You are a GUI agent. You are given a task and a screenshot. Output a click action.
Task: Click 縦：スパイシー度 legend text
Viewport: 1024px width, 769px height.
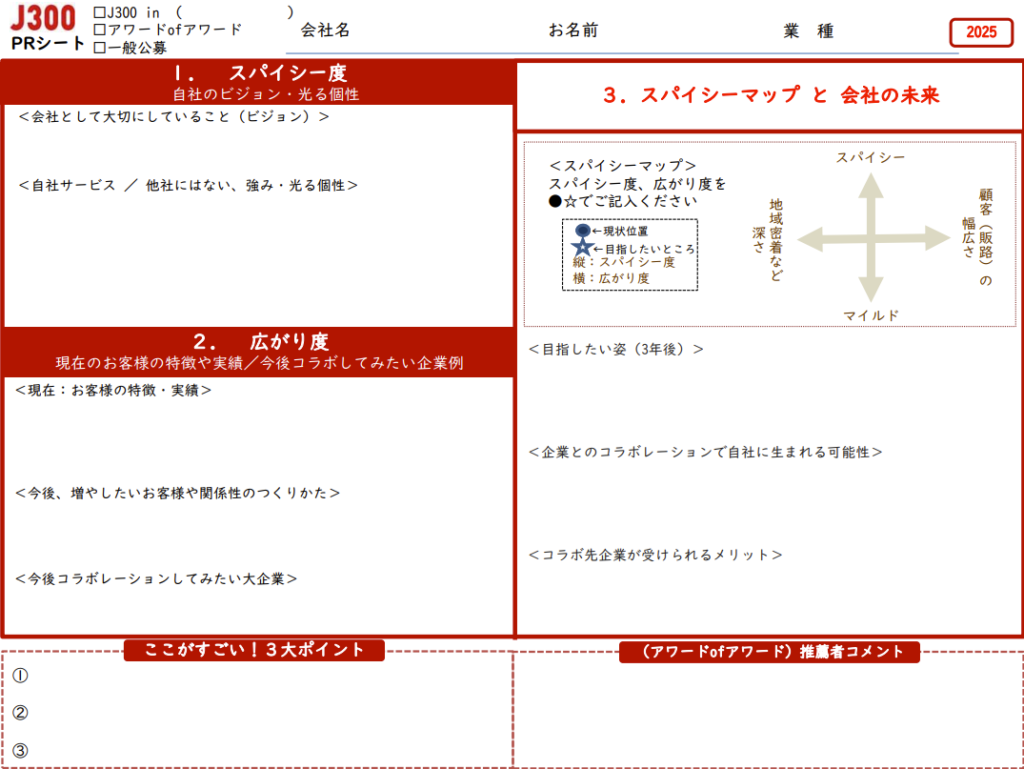pos(624,262)
